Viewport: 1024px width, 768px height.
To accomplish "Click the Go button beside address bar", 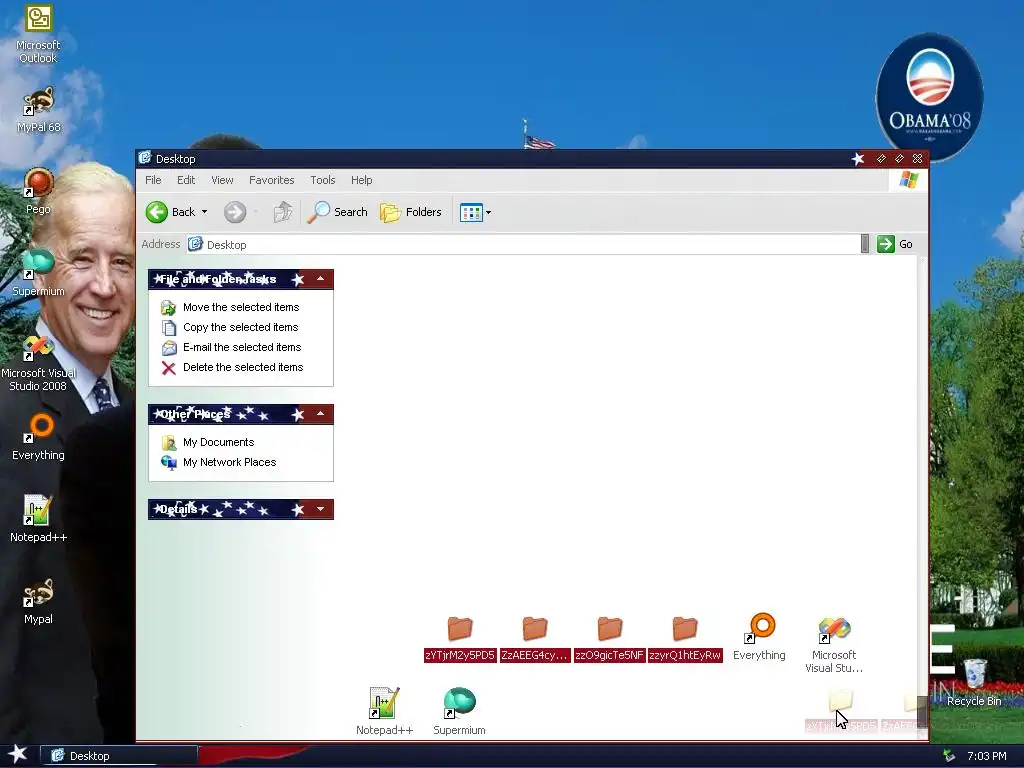I will pos(895,244).
